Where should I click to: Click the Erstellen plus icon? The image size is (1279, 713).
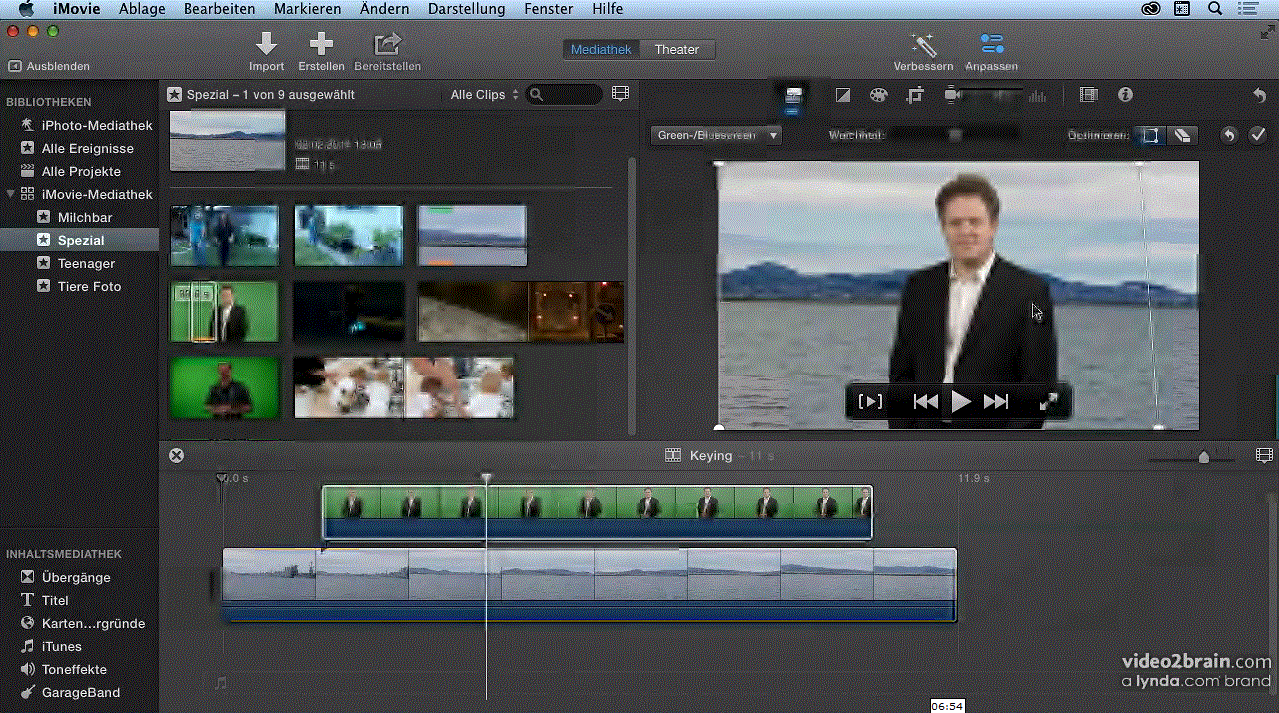(321, 44)
